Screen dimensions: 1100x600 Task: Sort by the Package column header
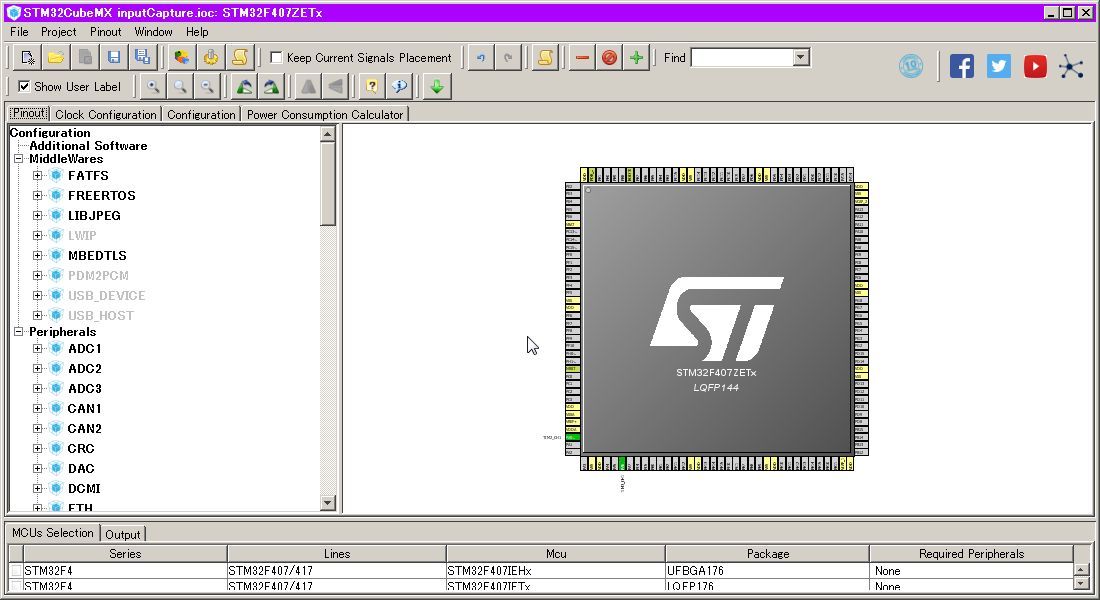point(767,554)
